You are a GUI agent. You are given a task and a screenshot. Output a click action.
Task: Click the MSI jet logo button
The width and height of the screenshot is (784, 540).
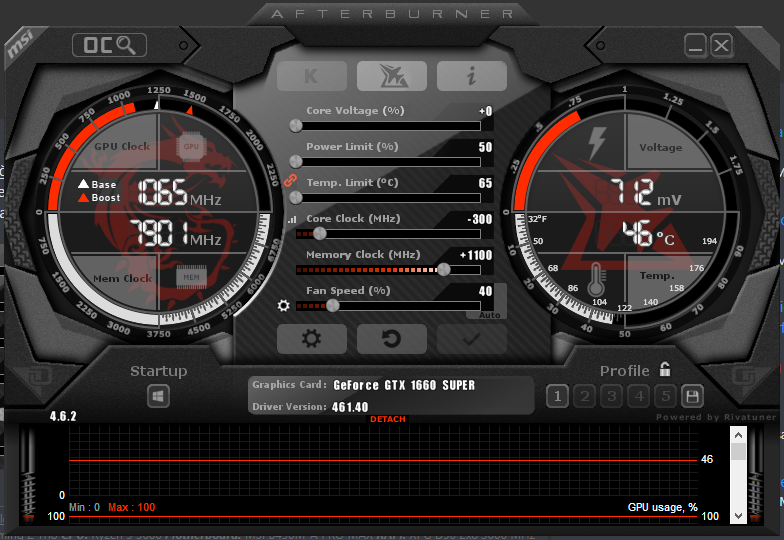pyautogui.click(x=392, y=76)
